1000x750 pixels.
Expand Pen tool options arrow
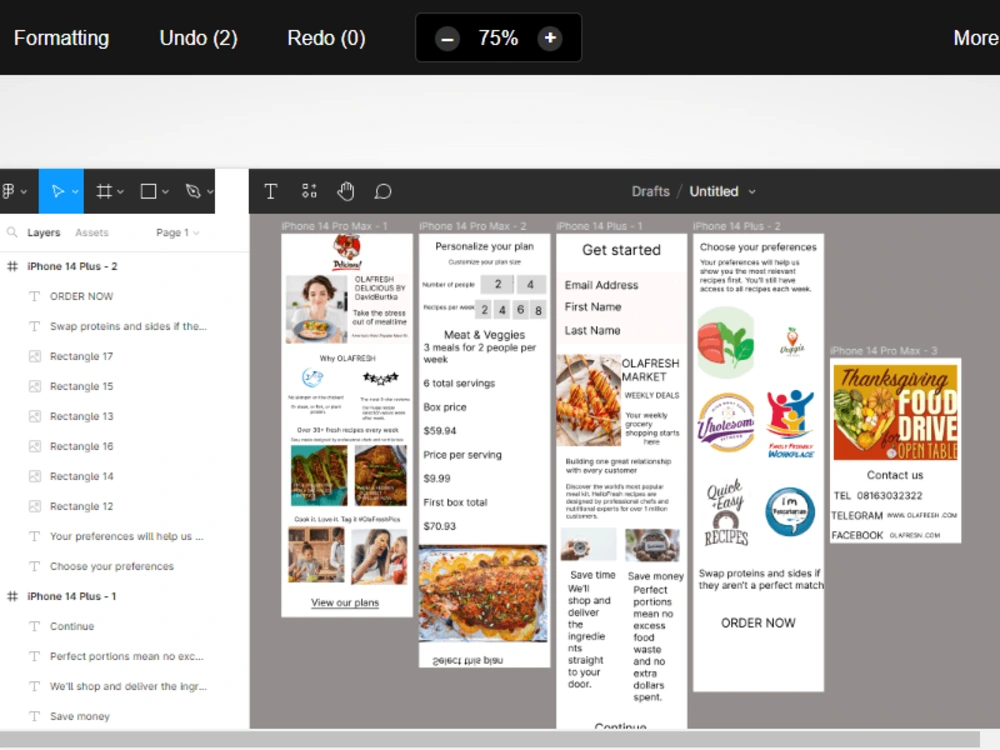(209, 191)
